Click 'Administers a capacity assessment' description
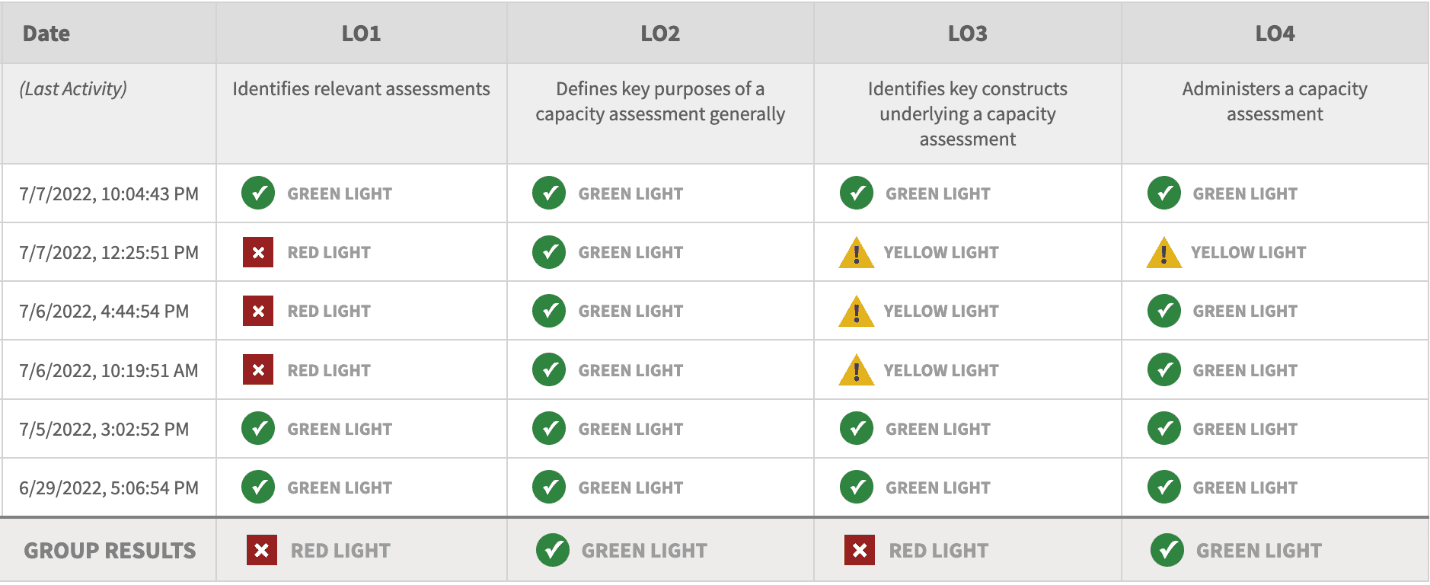 (x=1274, y=101)
